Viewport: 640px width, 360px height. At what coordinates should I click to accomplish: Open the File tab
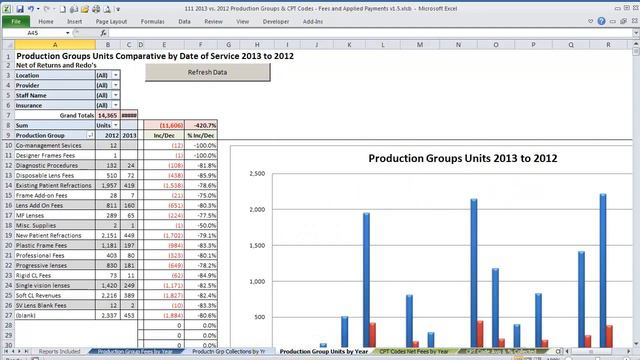point(16,21)
